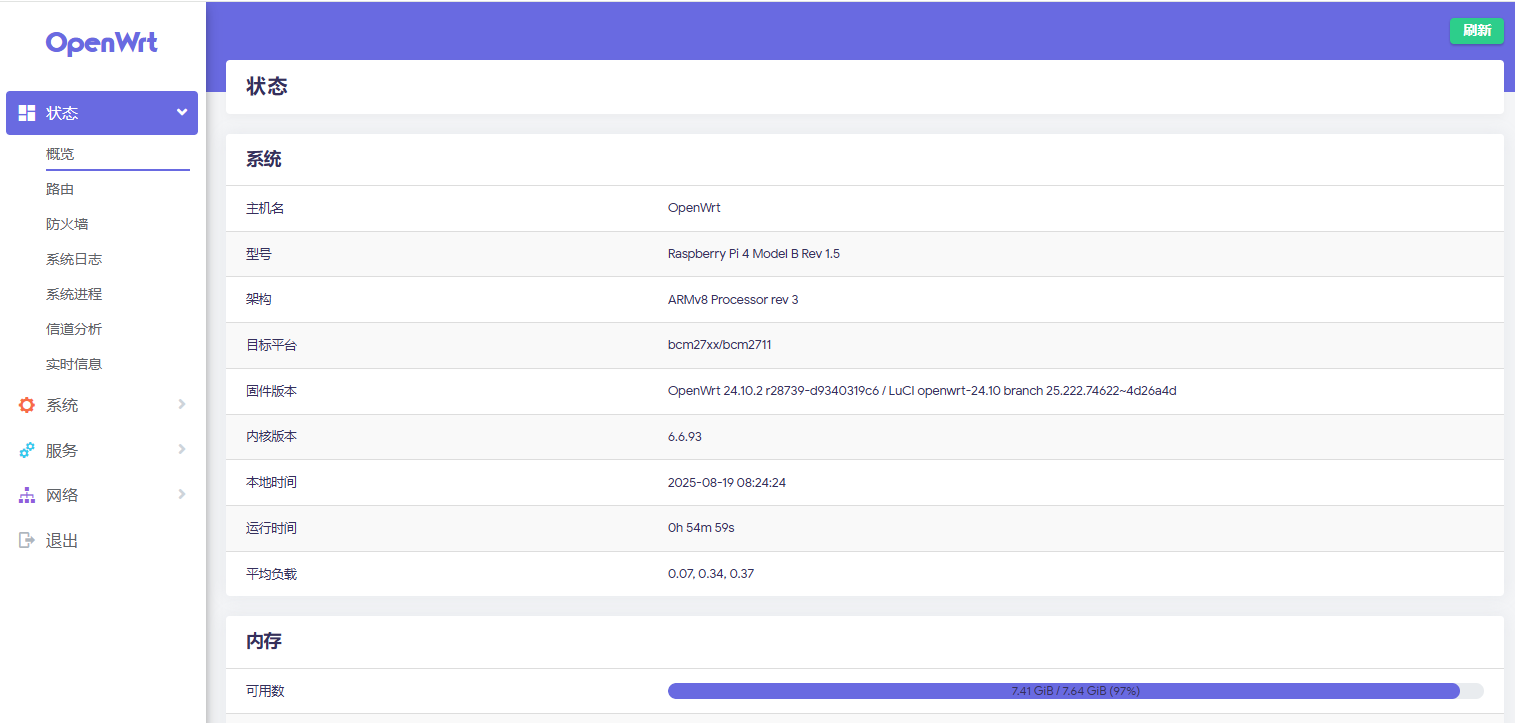Click the 本地时间 row label

(x=272, y=482)
